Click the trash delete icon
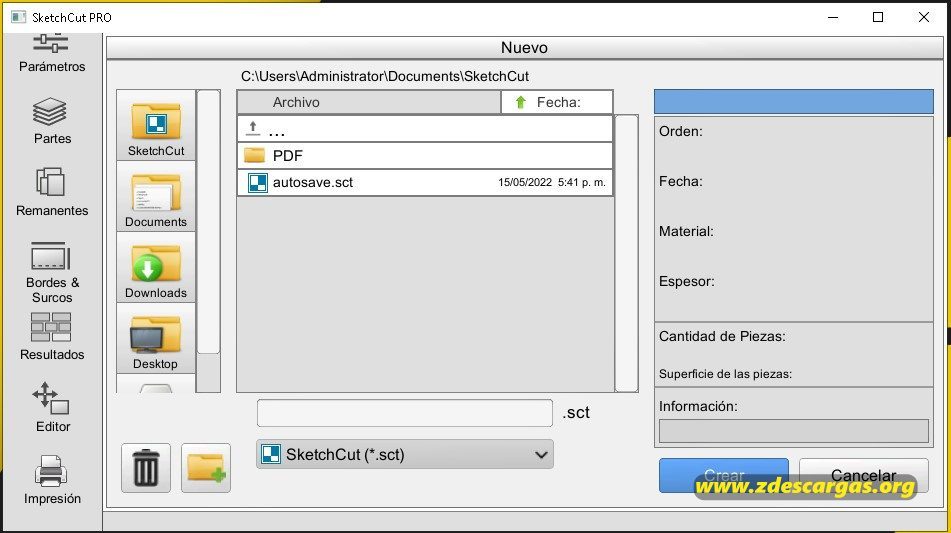This screenshot has height=533, width=951. 146,468
